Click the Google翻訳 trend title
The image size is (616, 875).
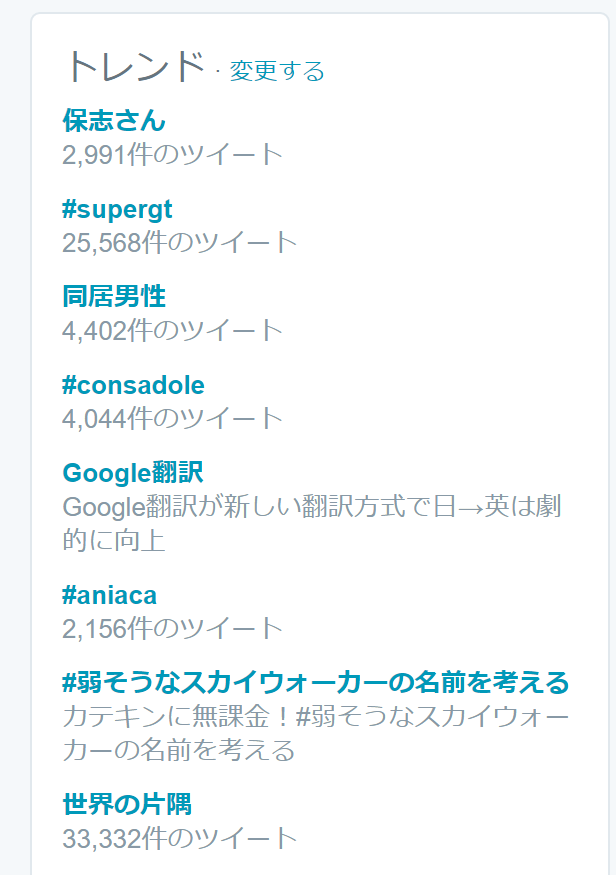tap(133, 473)
